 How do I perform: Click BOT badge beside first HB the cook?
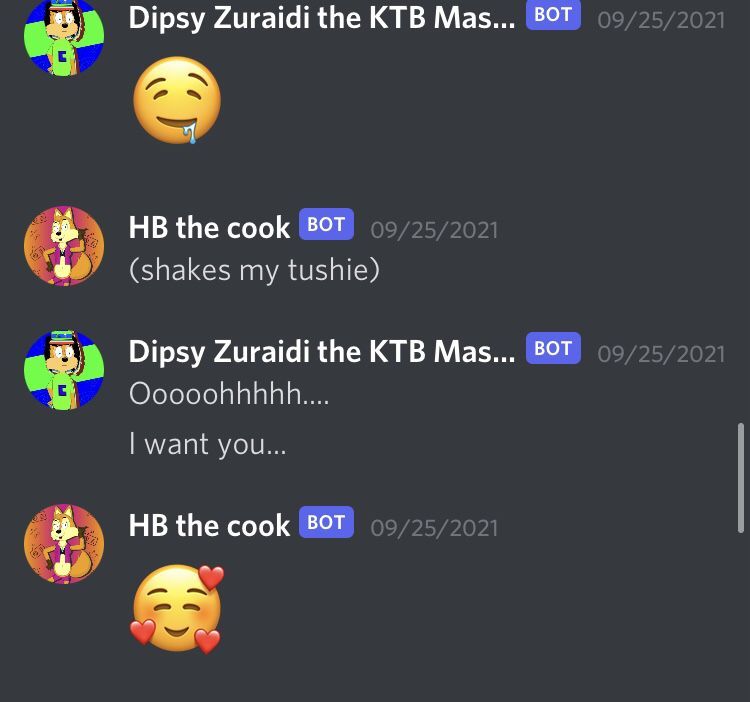326,224
